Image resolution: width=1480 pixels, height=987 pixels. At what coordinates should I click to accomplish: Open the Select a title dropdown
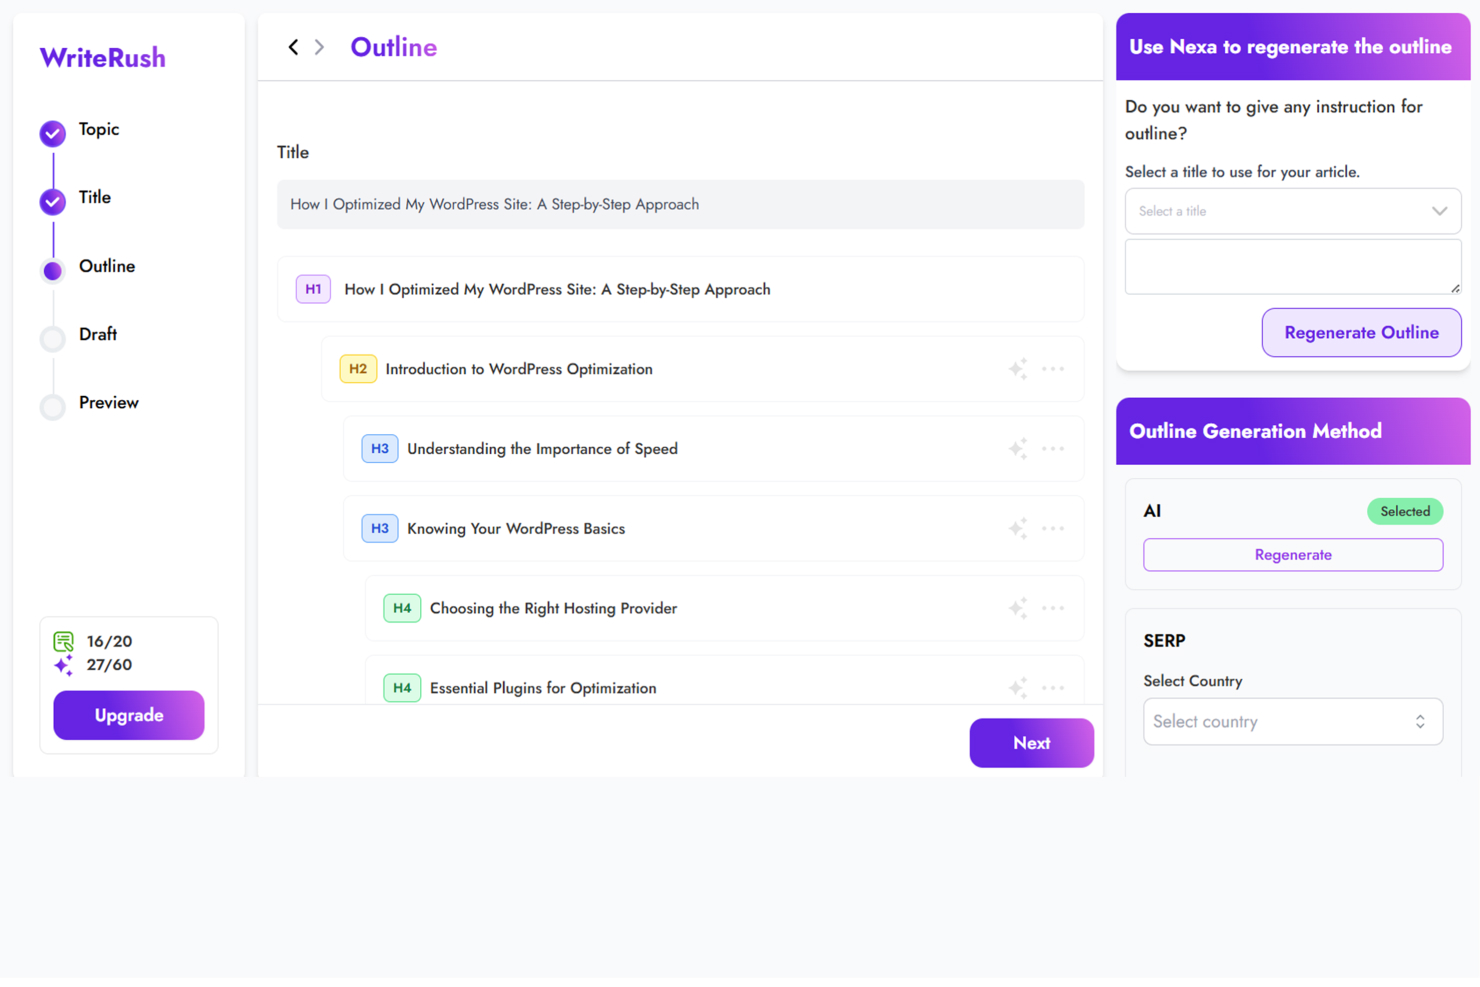(x=1292, y=211)
